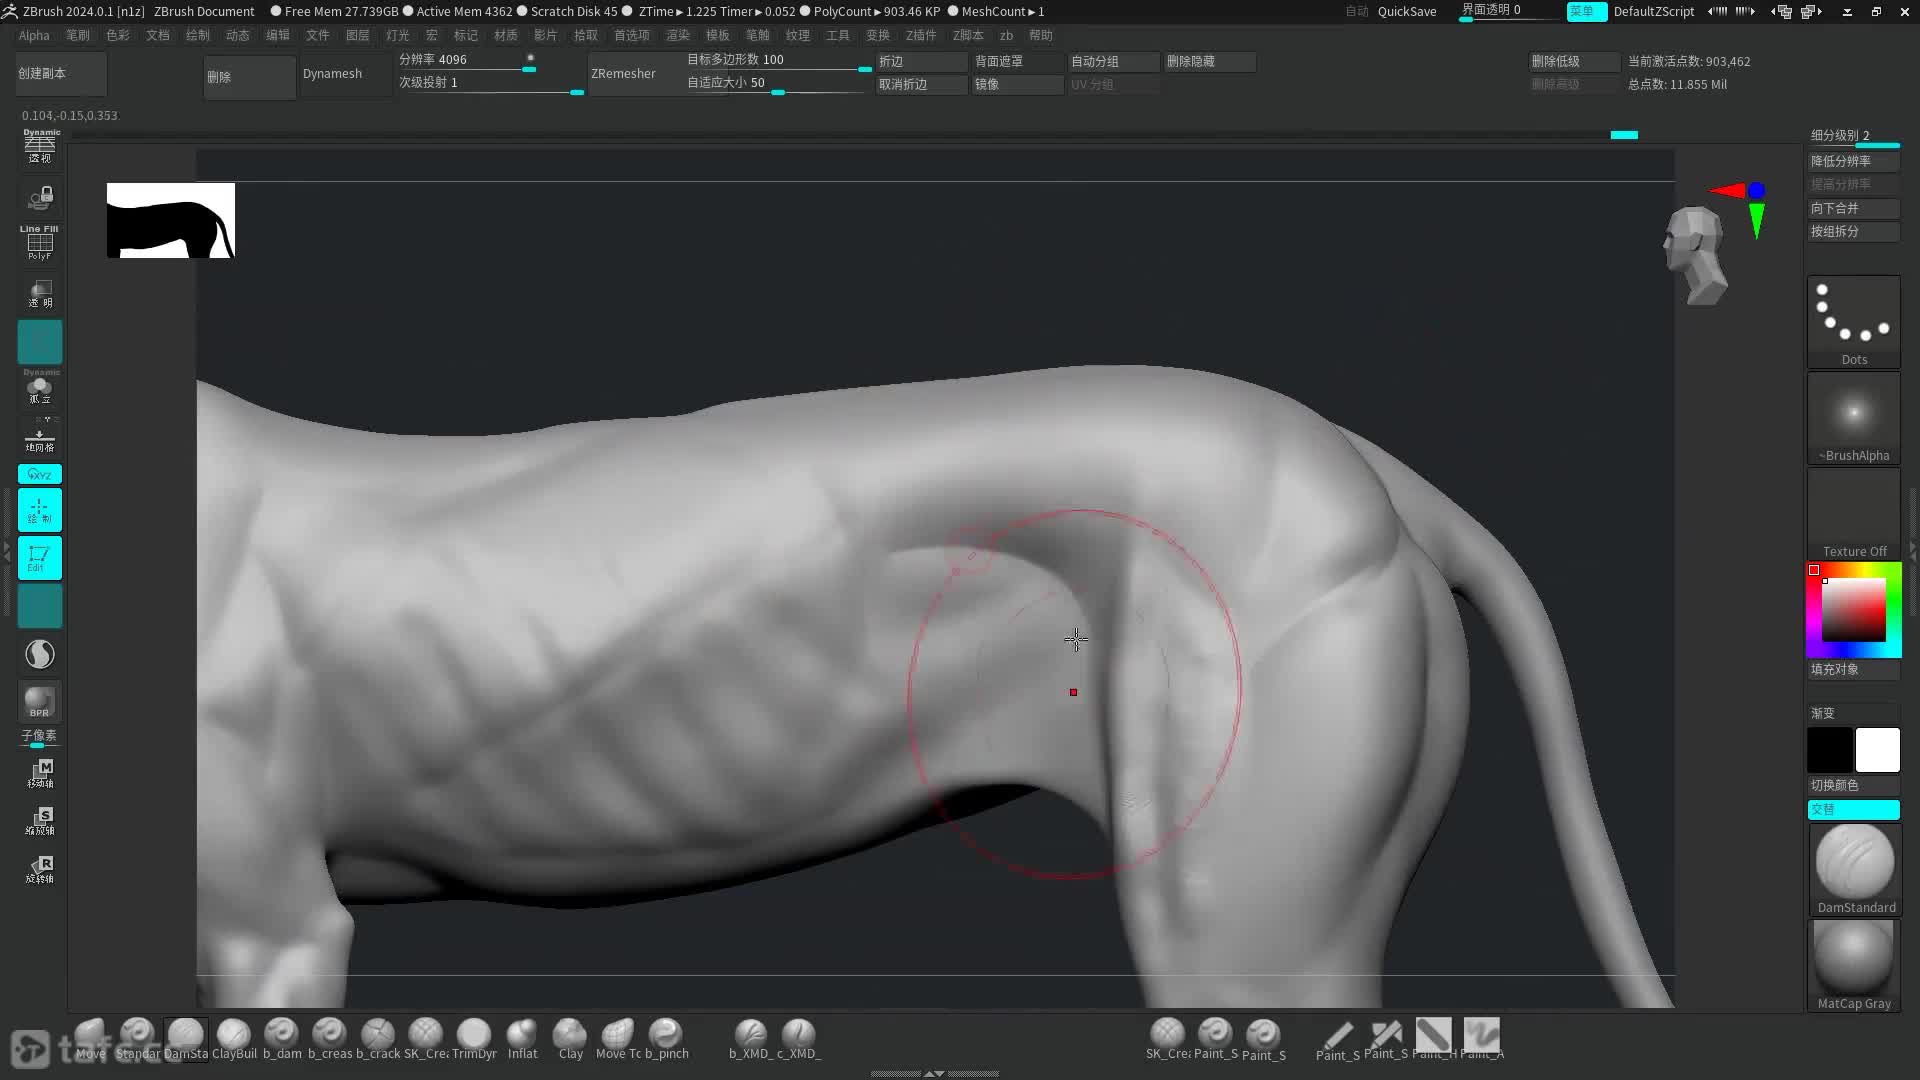Toggle the Edit mode button
Screen dimensions: 1920x1080
[40, 558]
